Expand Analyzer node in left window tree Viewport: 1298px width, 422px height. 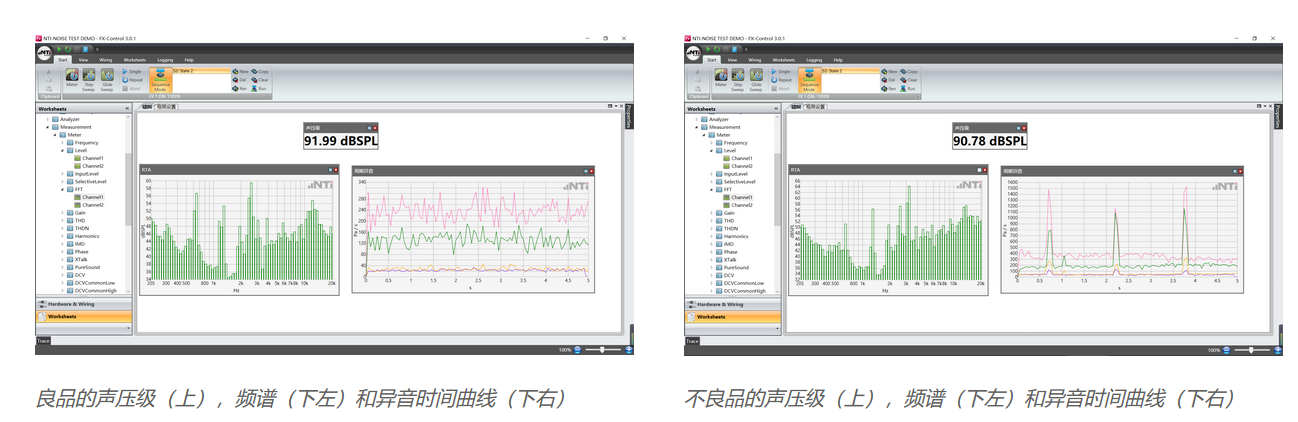[48, 119]
